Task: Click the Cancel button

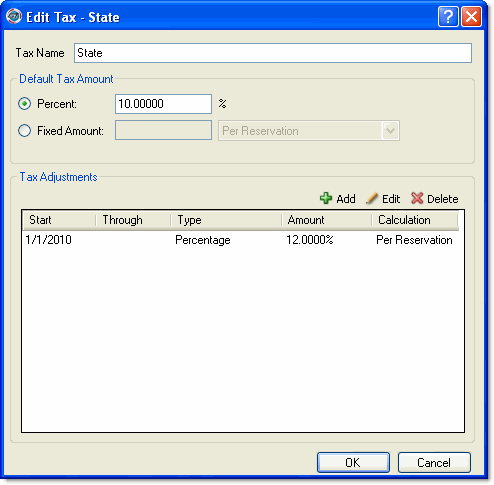Action: (434, 462)
